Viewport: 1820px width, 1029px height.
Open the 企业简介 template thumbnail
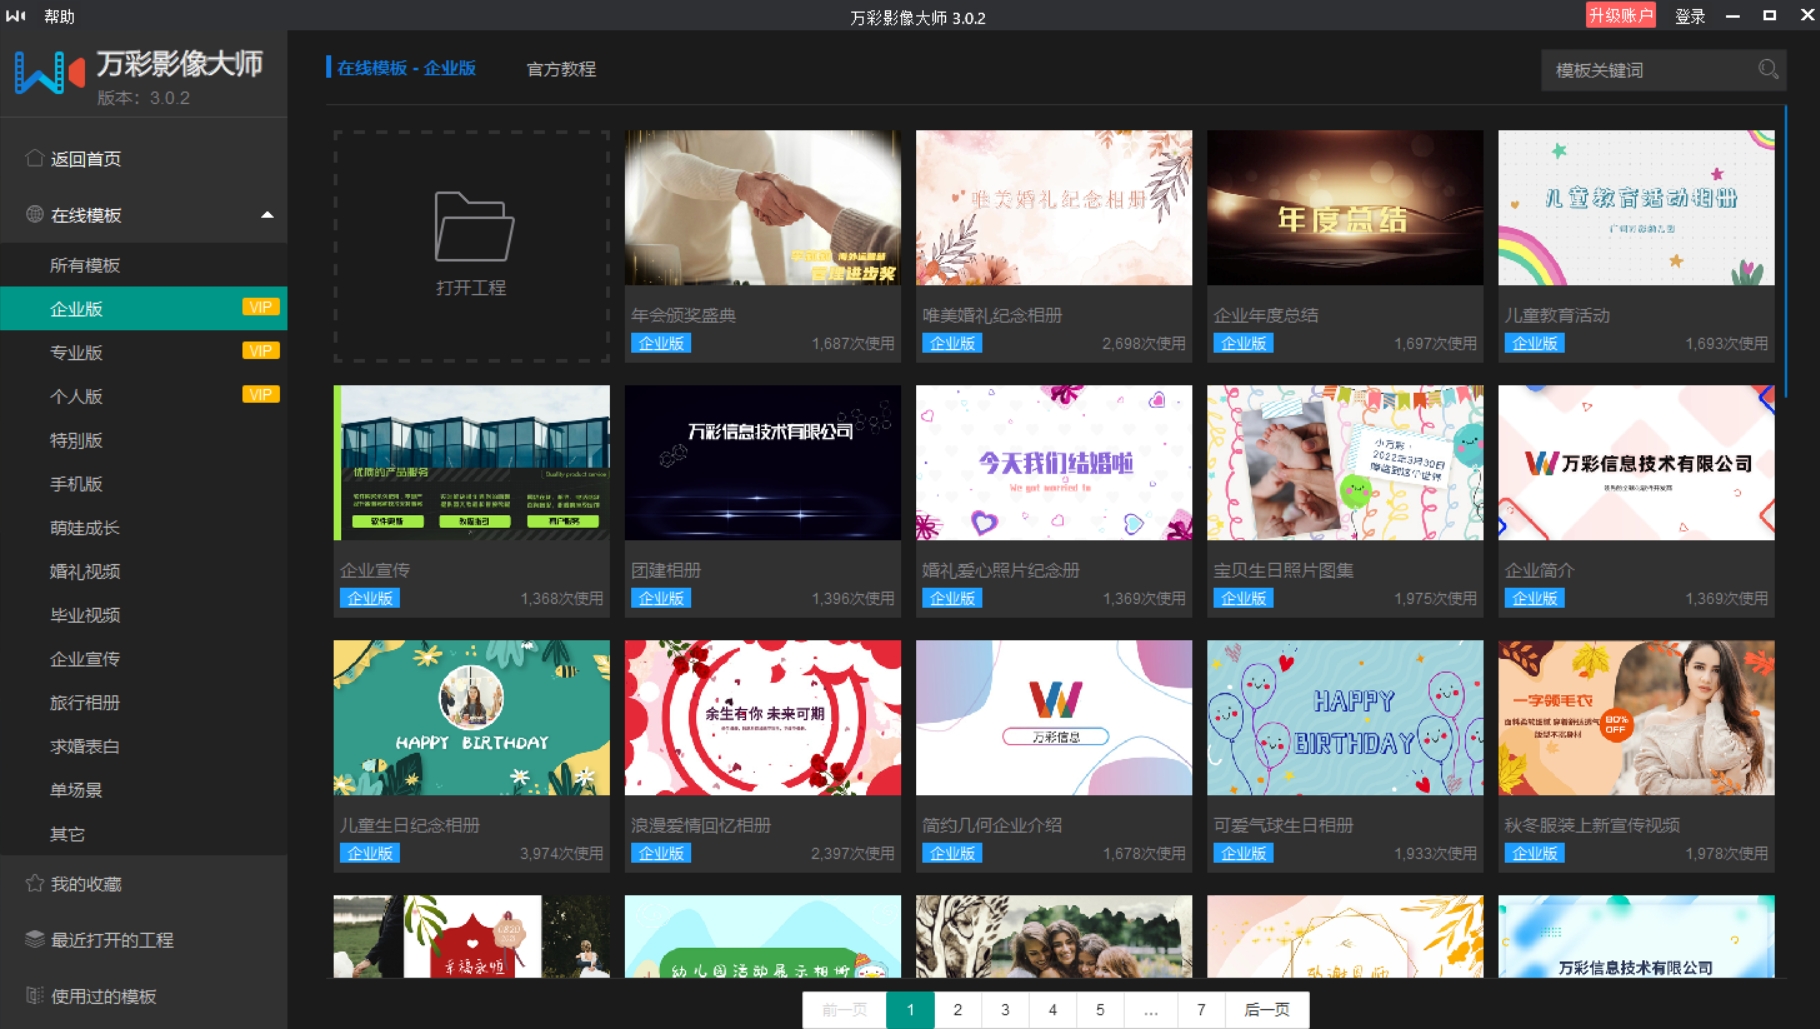pyautogui.click(x=1636, y=462)
